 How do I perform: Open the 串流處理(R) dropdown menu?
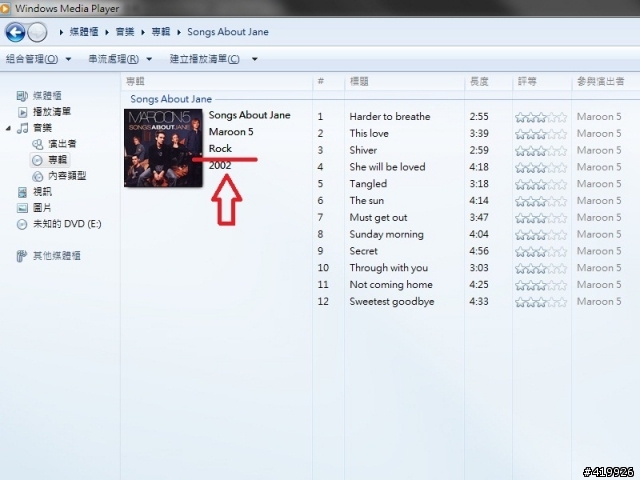tap(120, 59)
